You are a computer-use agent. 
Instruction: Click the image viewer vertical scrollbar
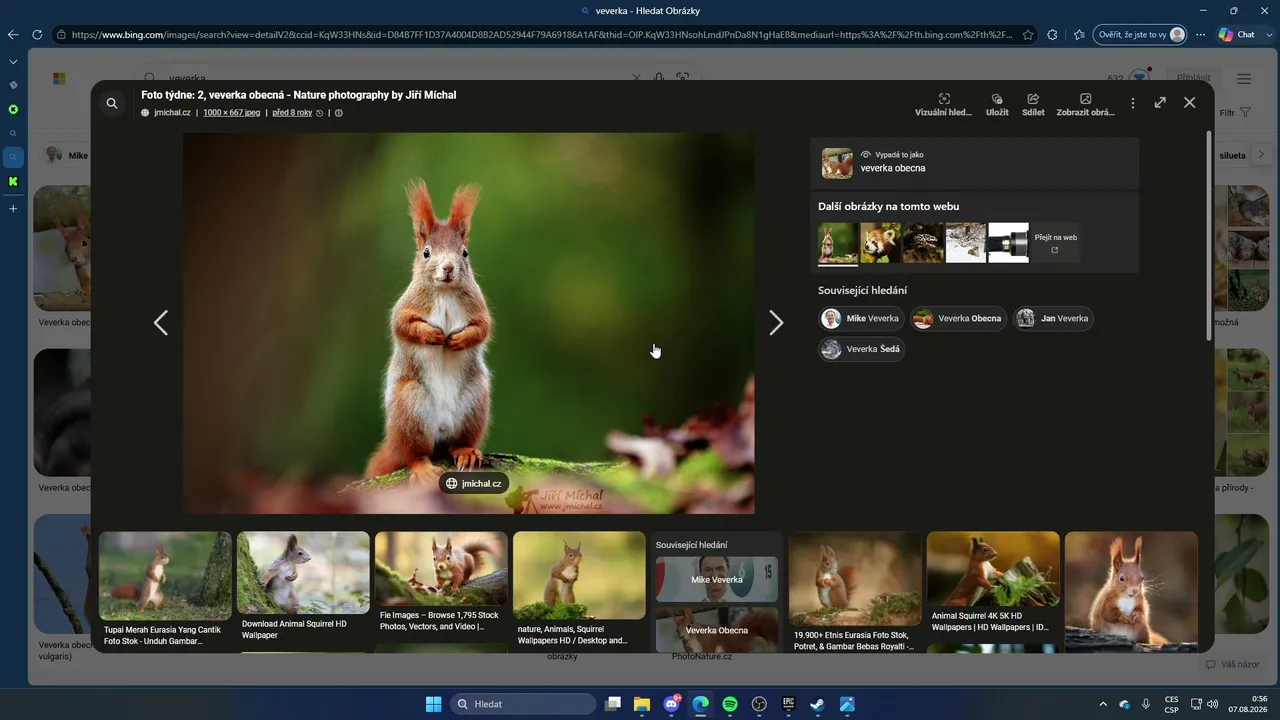1209,235
